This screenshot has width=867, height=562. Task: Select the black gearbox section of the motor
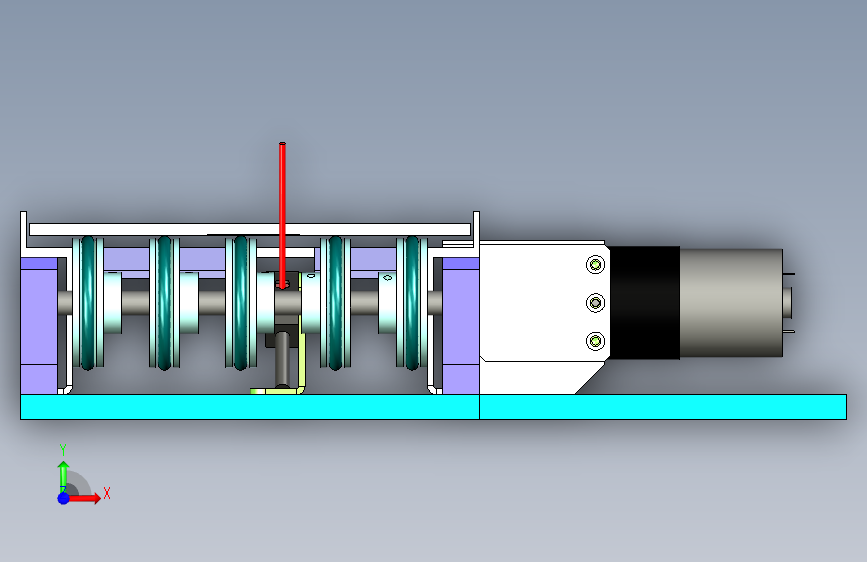click(645, 303)
